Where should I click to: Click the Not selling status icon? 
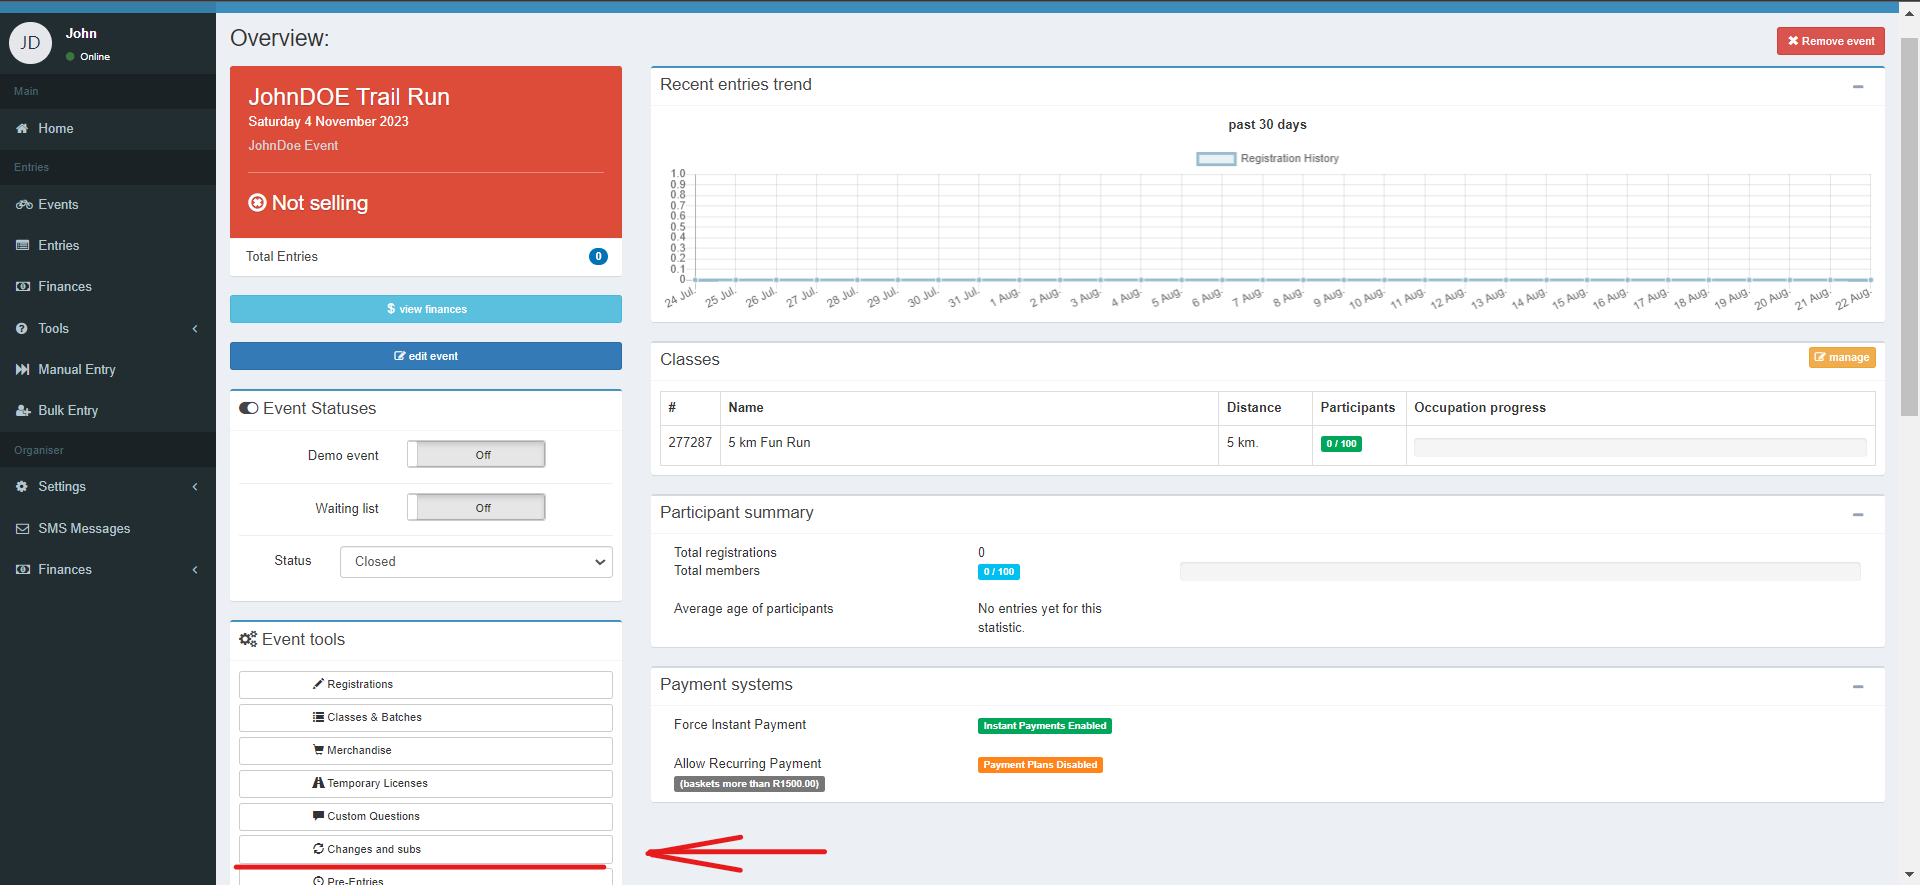(x=257, y=202)
